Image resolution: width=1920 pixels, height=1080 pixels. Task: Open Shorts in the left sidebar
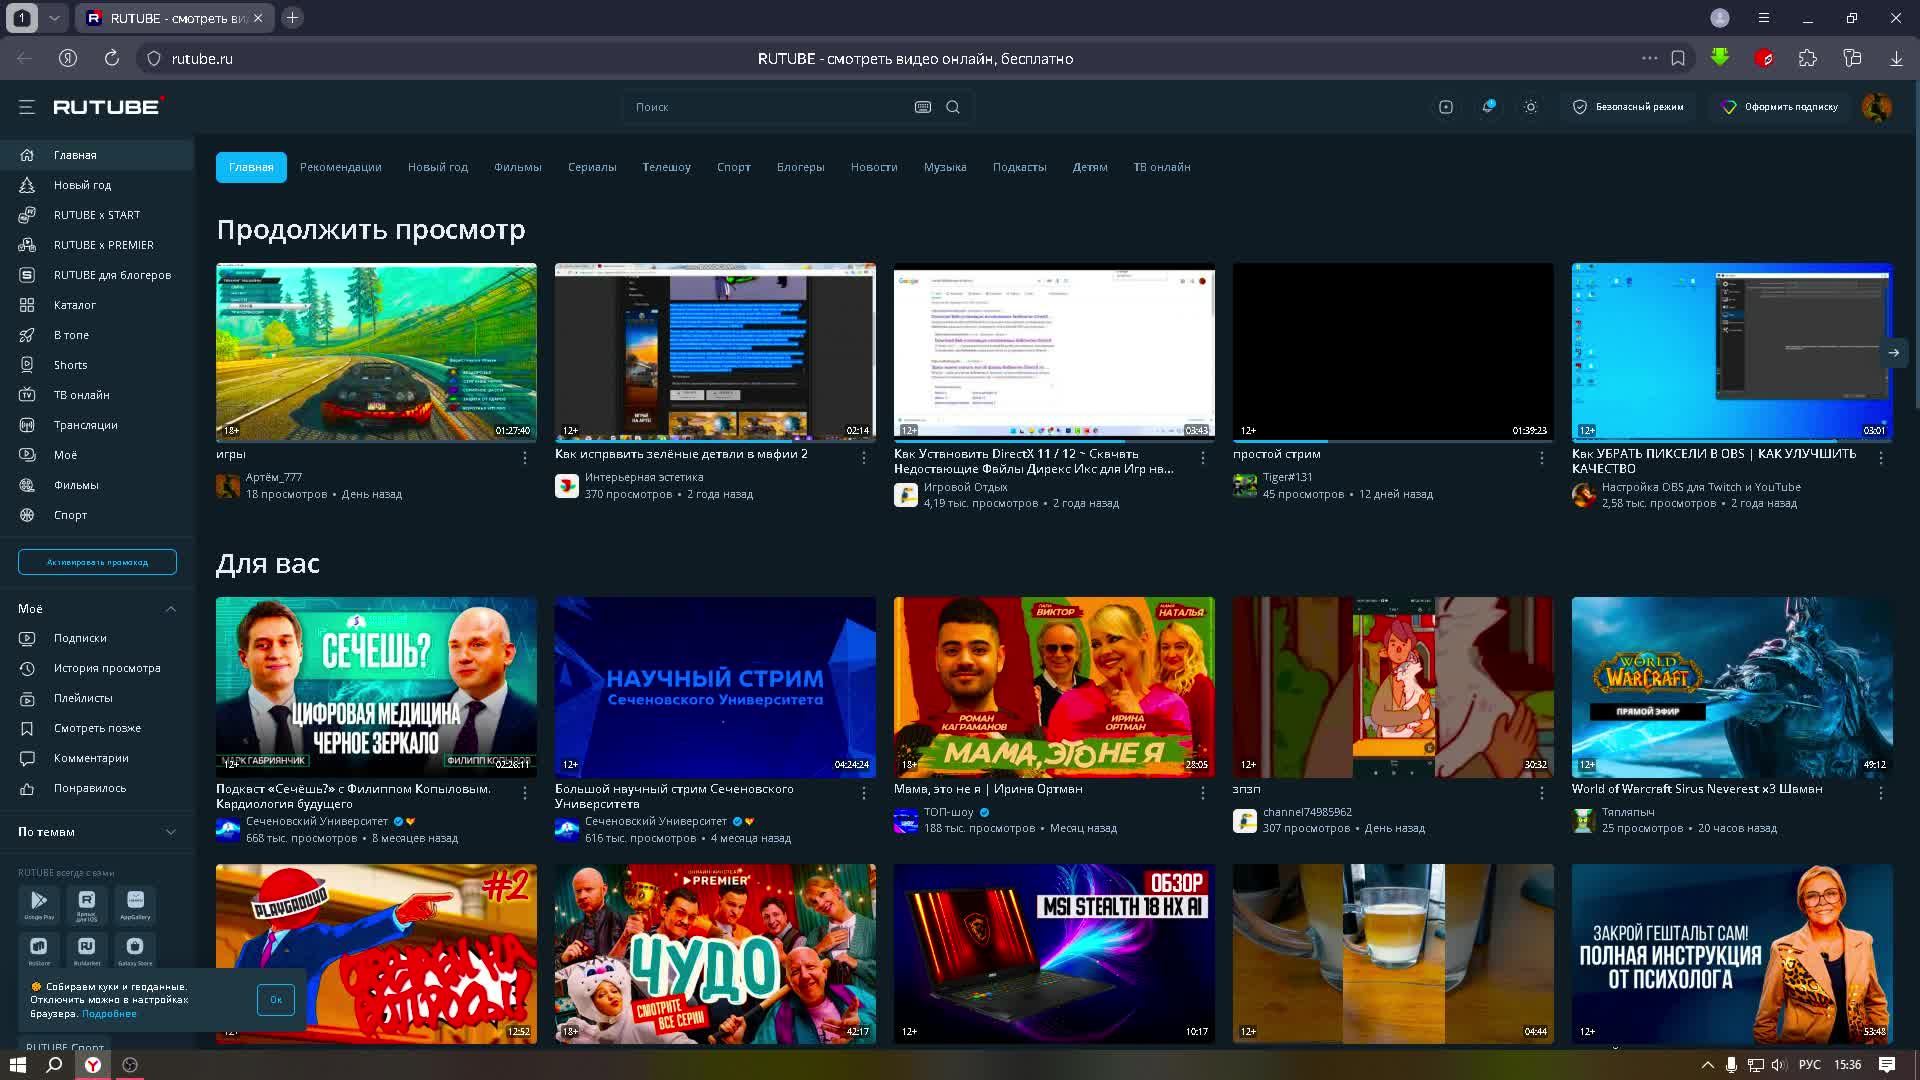click(70, 365)
